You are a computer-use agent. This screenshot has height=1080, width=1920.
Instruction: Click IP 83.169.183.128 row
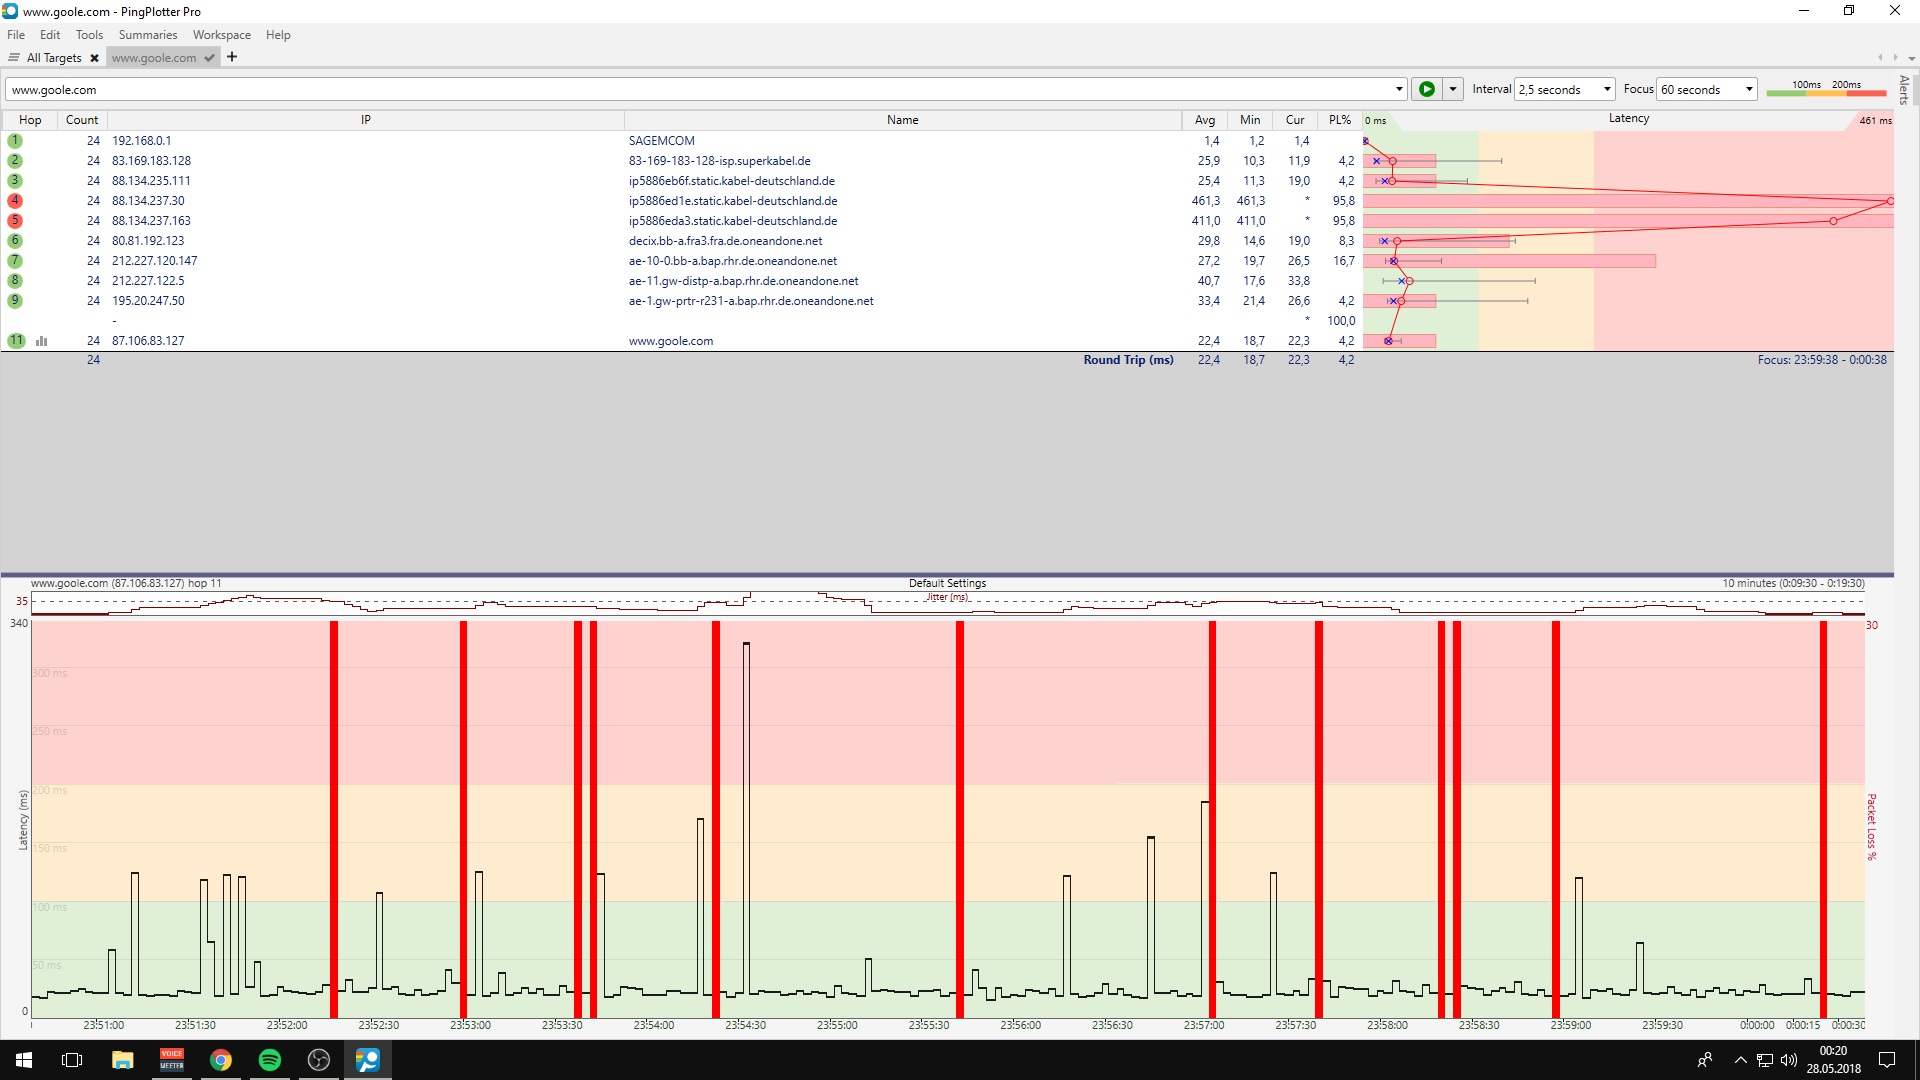pyautogui.click(x=151, y=161)
